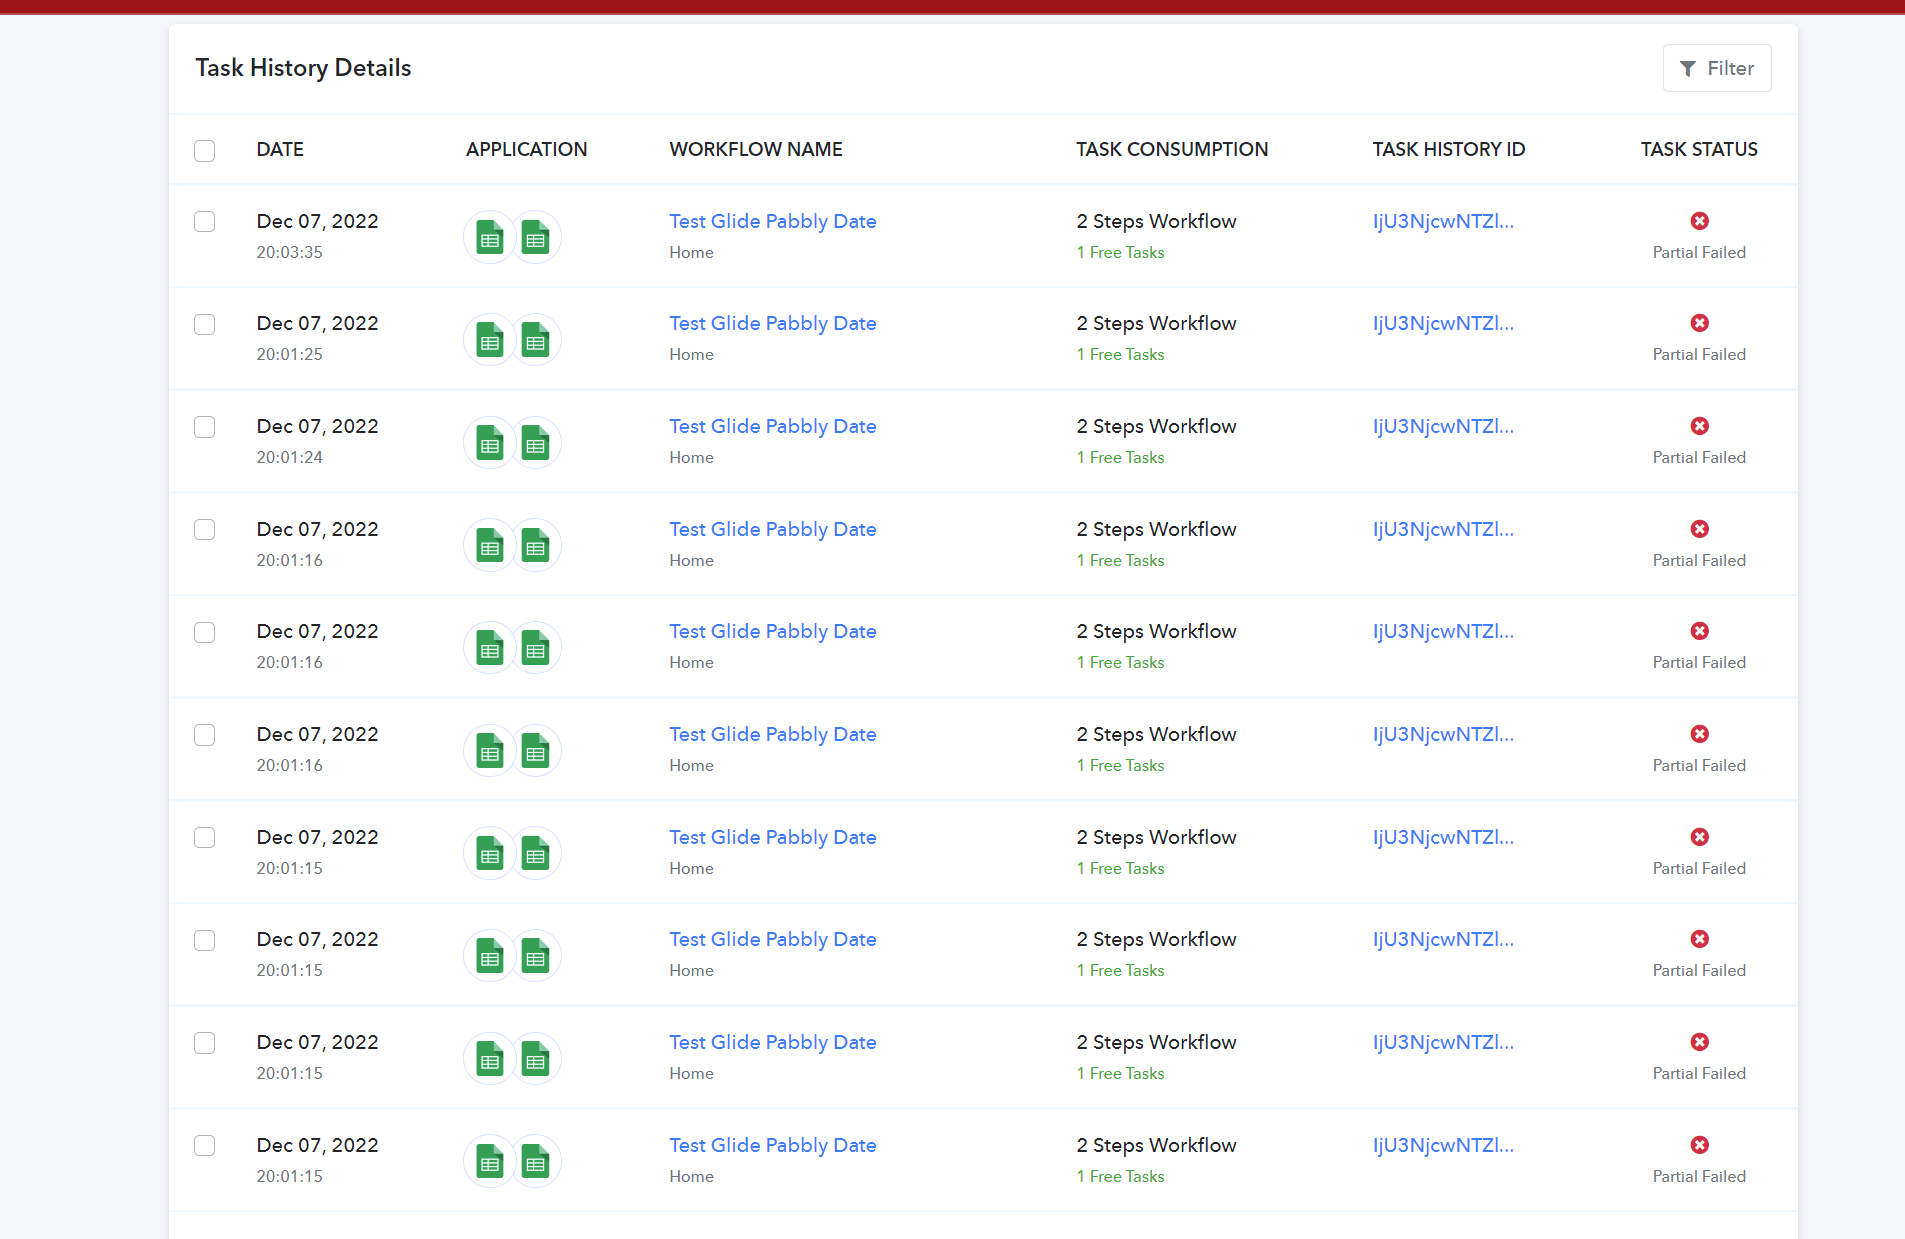The image size is (1905, 1239).
Task: Check the row dated 20:01:25
Action: 205,324
